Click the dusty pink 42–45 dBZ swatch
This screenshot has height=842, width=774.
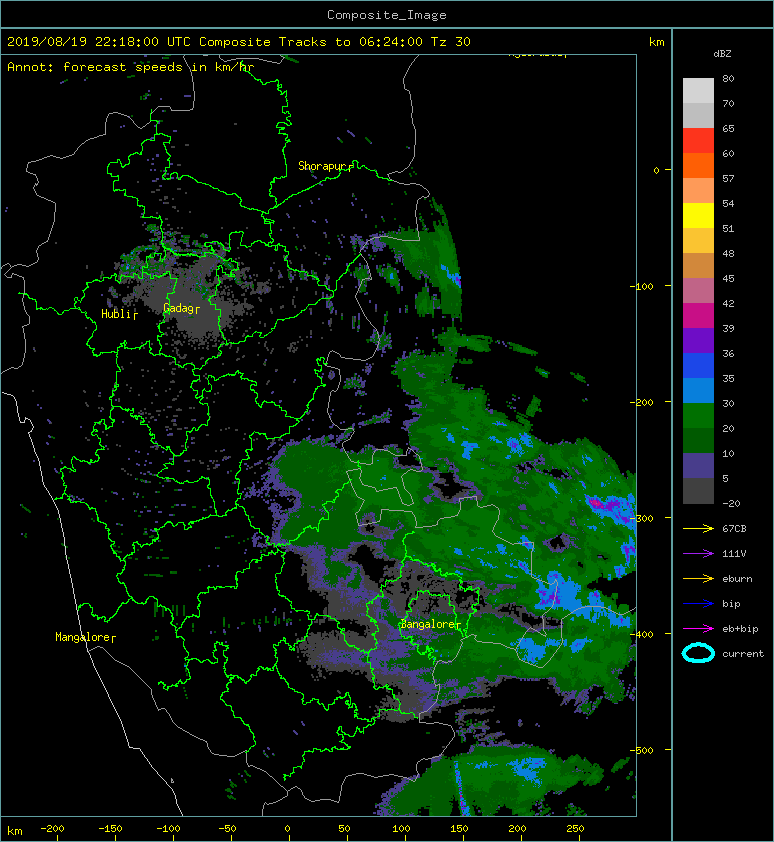[x=698, y=291]
